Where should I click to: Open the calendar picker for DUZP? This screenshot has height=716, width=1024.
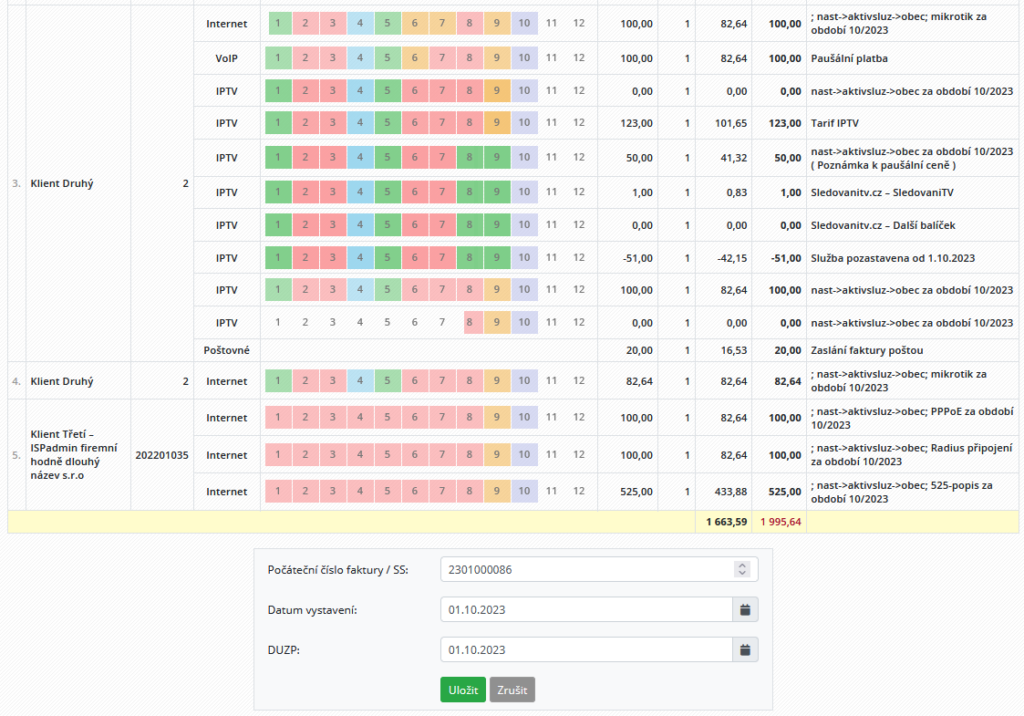click(x=746, y=649)
